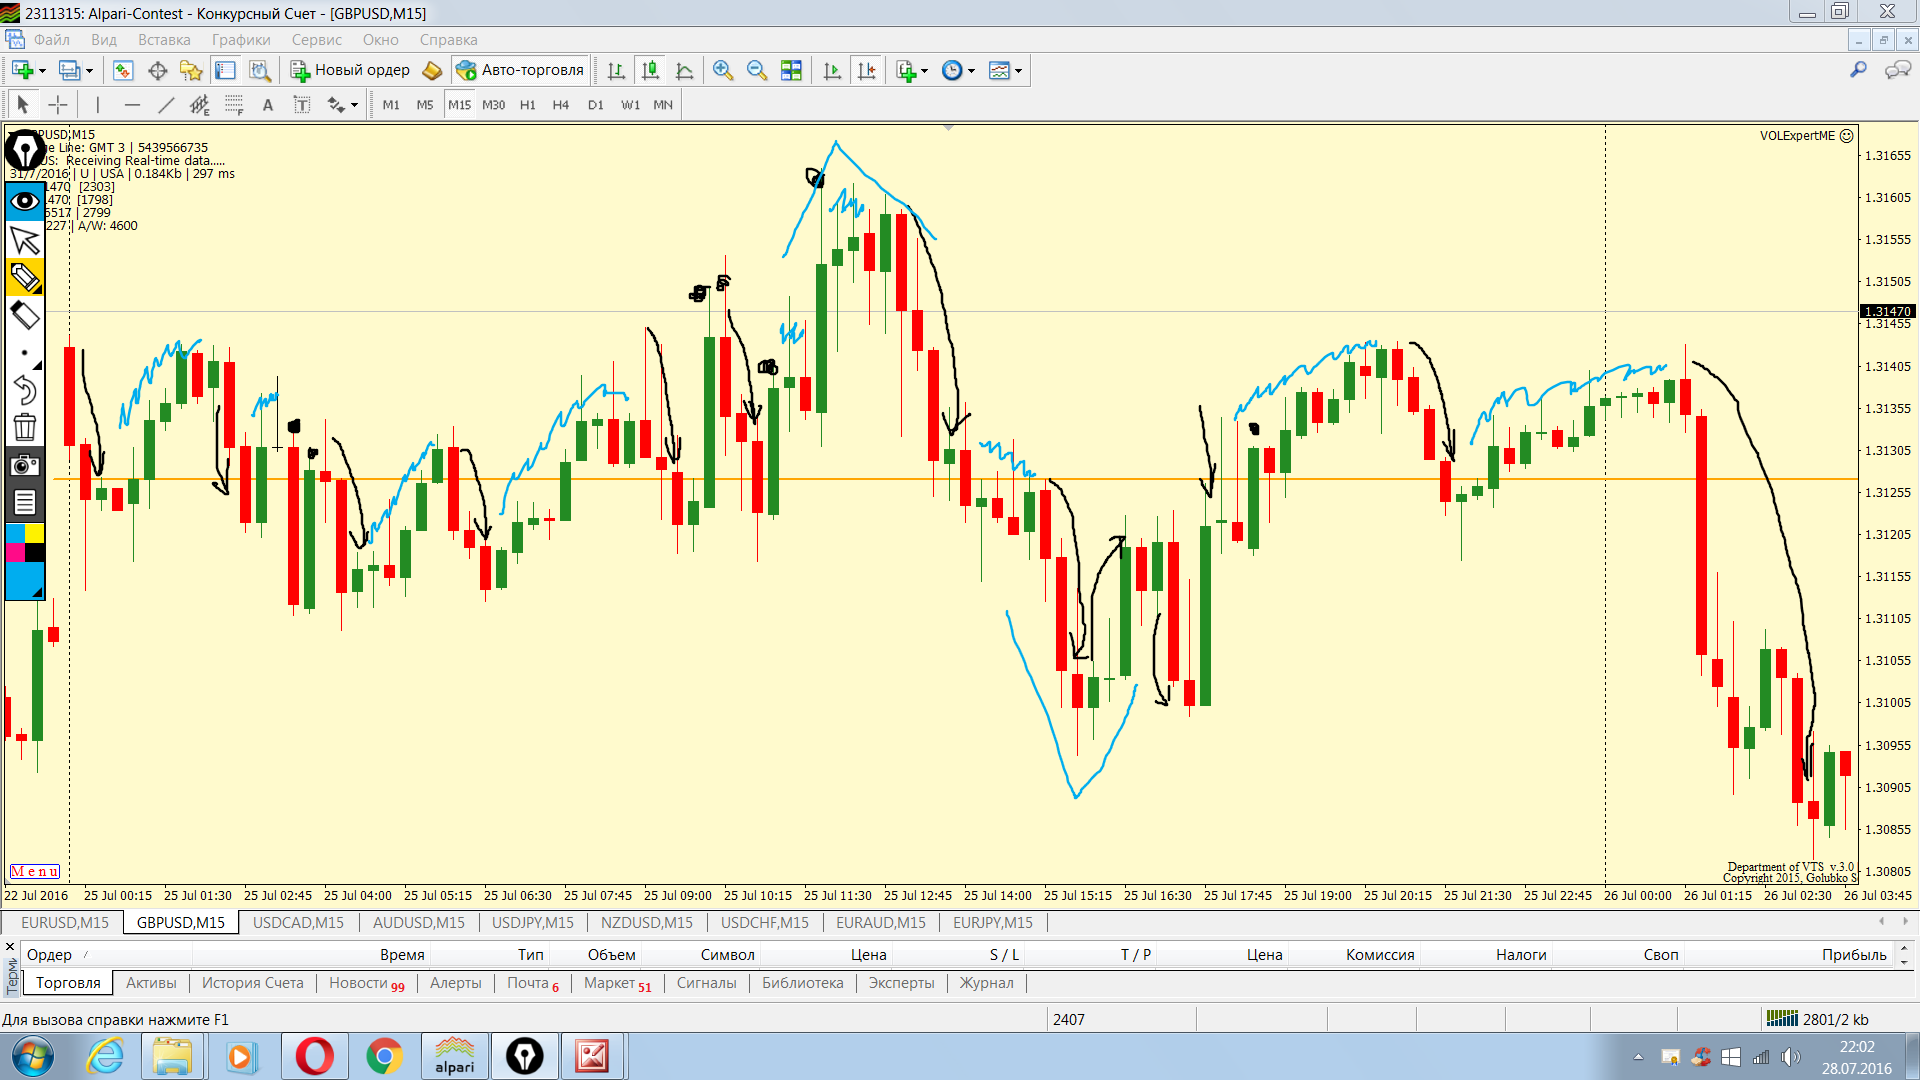This screenshot has height=1080, width=1920.
Task: Switch to the USDJPY,M15 chart tab
Action: [x=532, y=922]
